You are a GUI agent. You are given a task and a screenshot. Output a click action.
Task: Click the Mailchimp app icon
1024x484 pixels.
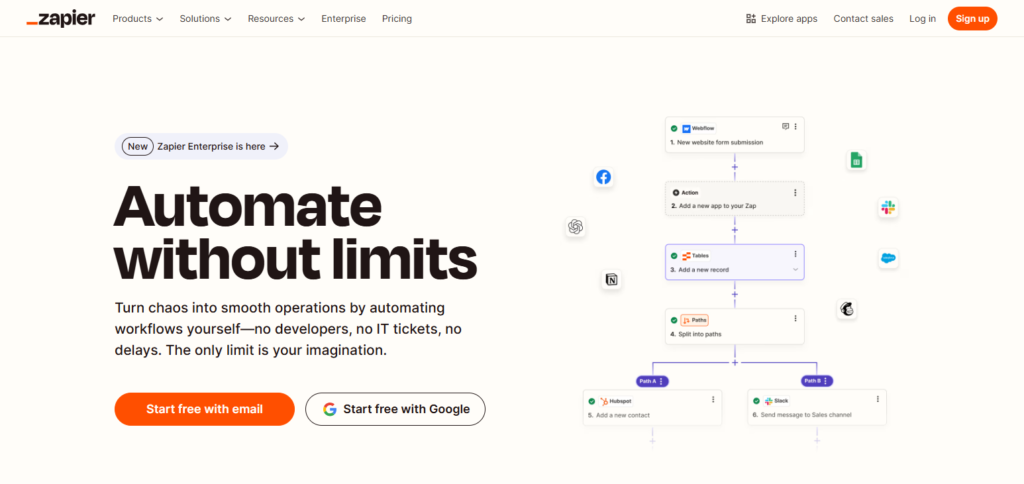(x=846, y=310)
